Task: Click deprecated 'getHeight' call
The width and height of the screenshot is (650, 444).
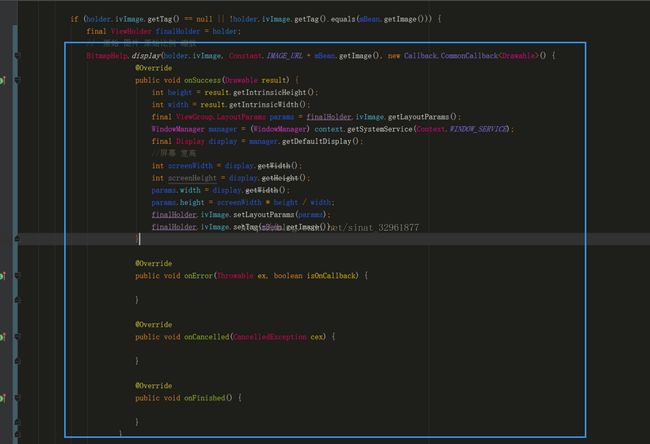Action: 280,178
